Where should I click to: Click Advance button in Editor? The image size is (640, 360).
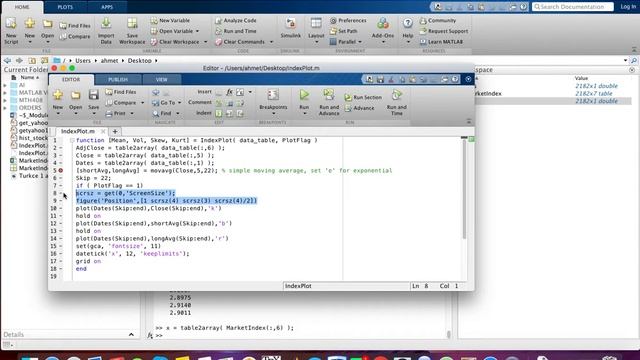point(360,108)
